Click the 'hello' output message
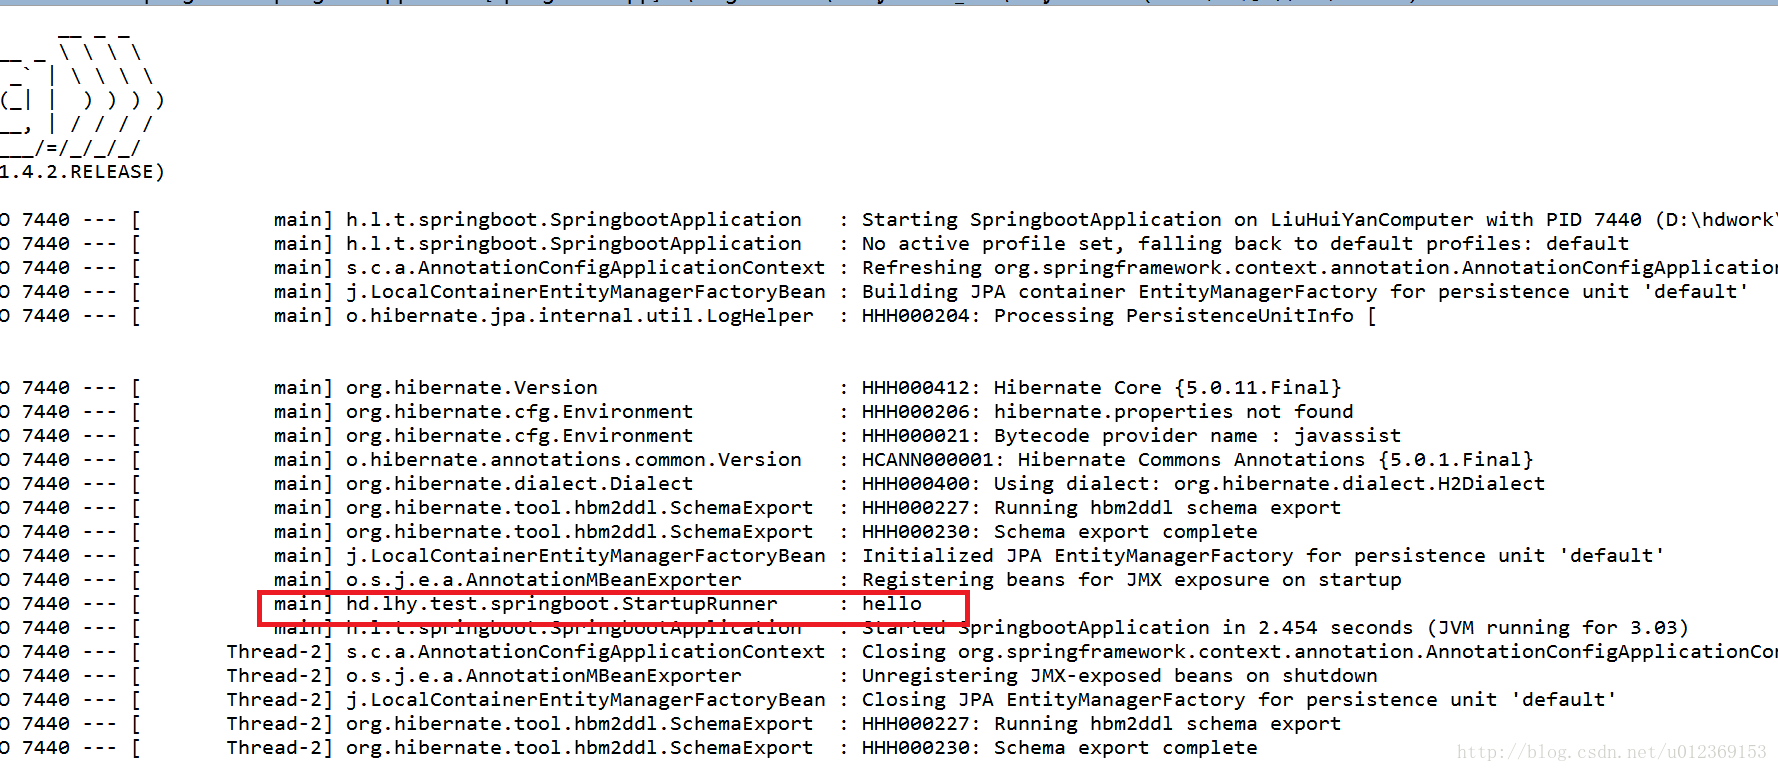 pos(892,604)
